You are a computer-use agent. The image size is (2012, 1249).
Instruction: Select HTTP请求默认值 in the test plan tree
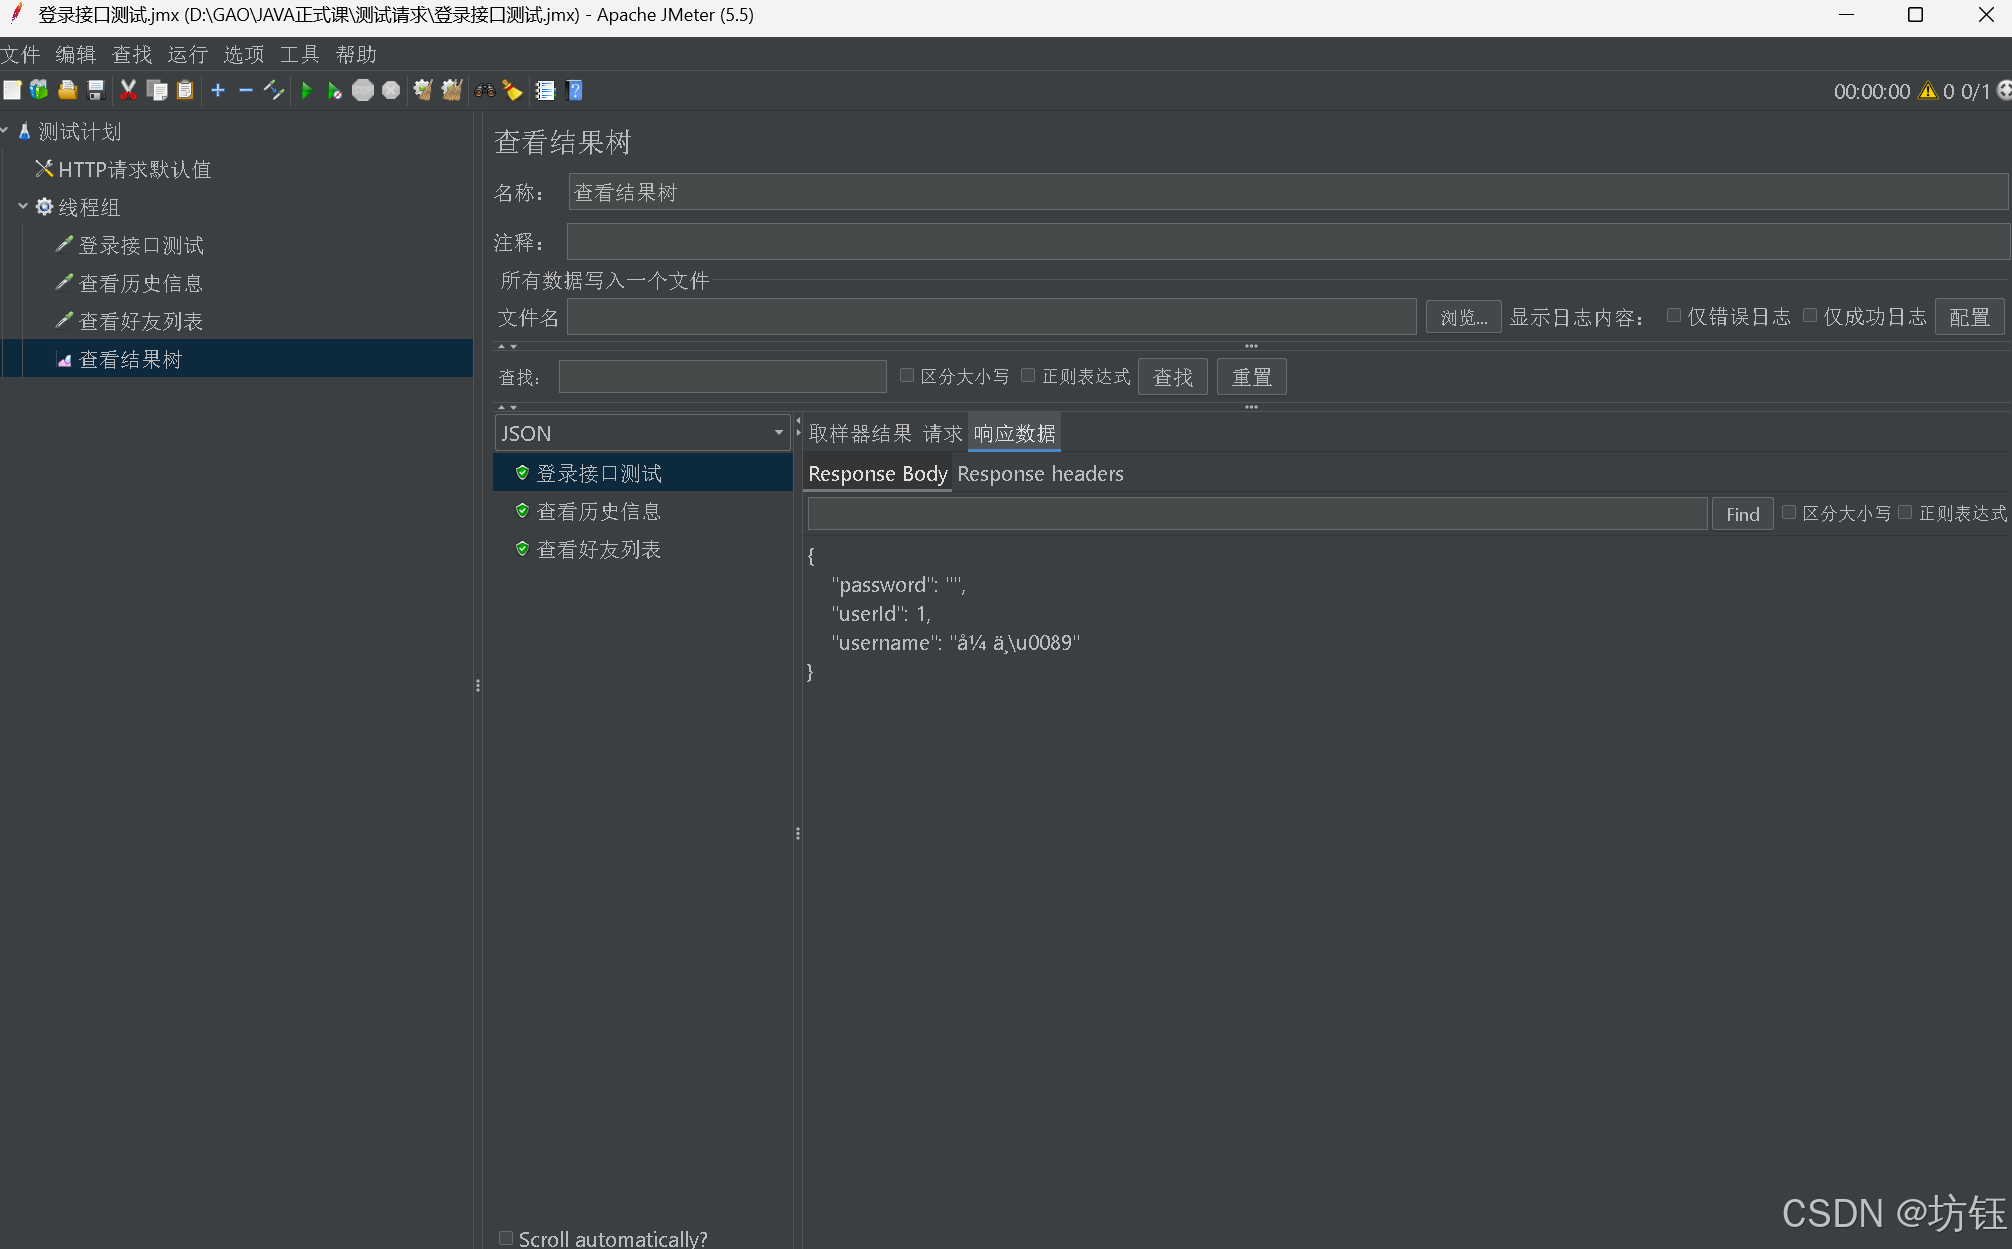[x=134, y=169]
